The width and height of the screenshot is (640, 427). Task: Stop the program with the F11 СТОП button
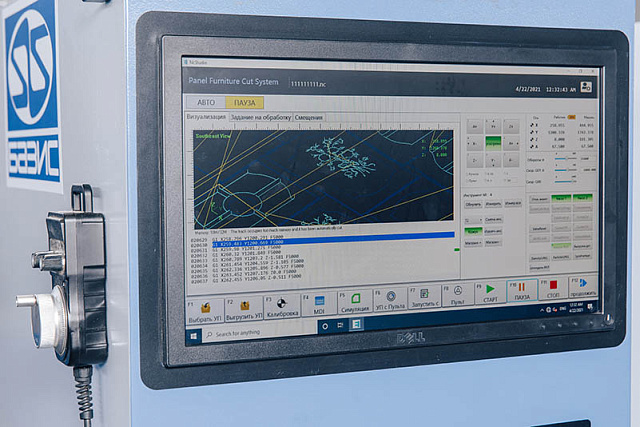(x=553, y=288)
